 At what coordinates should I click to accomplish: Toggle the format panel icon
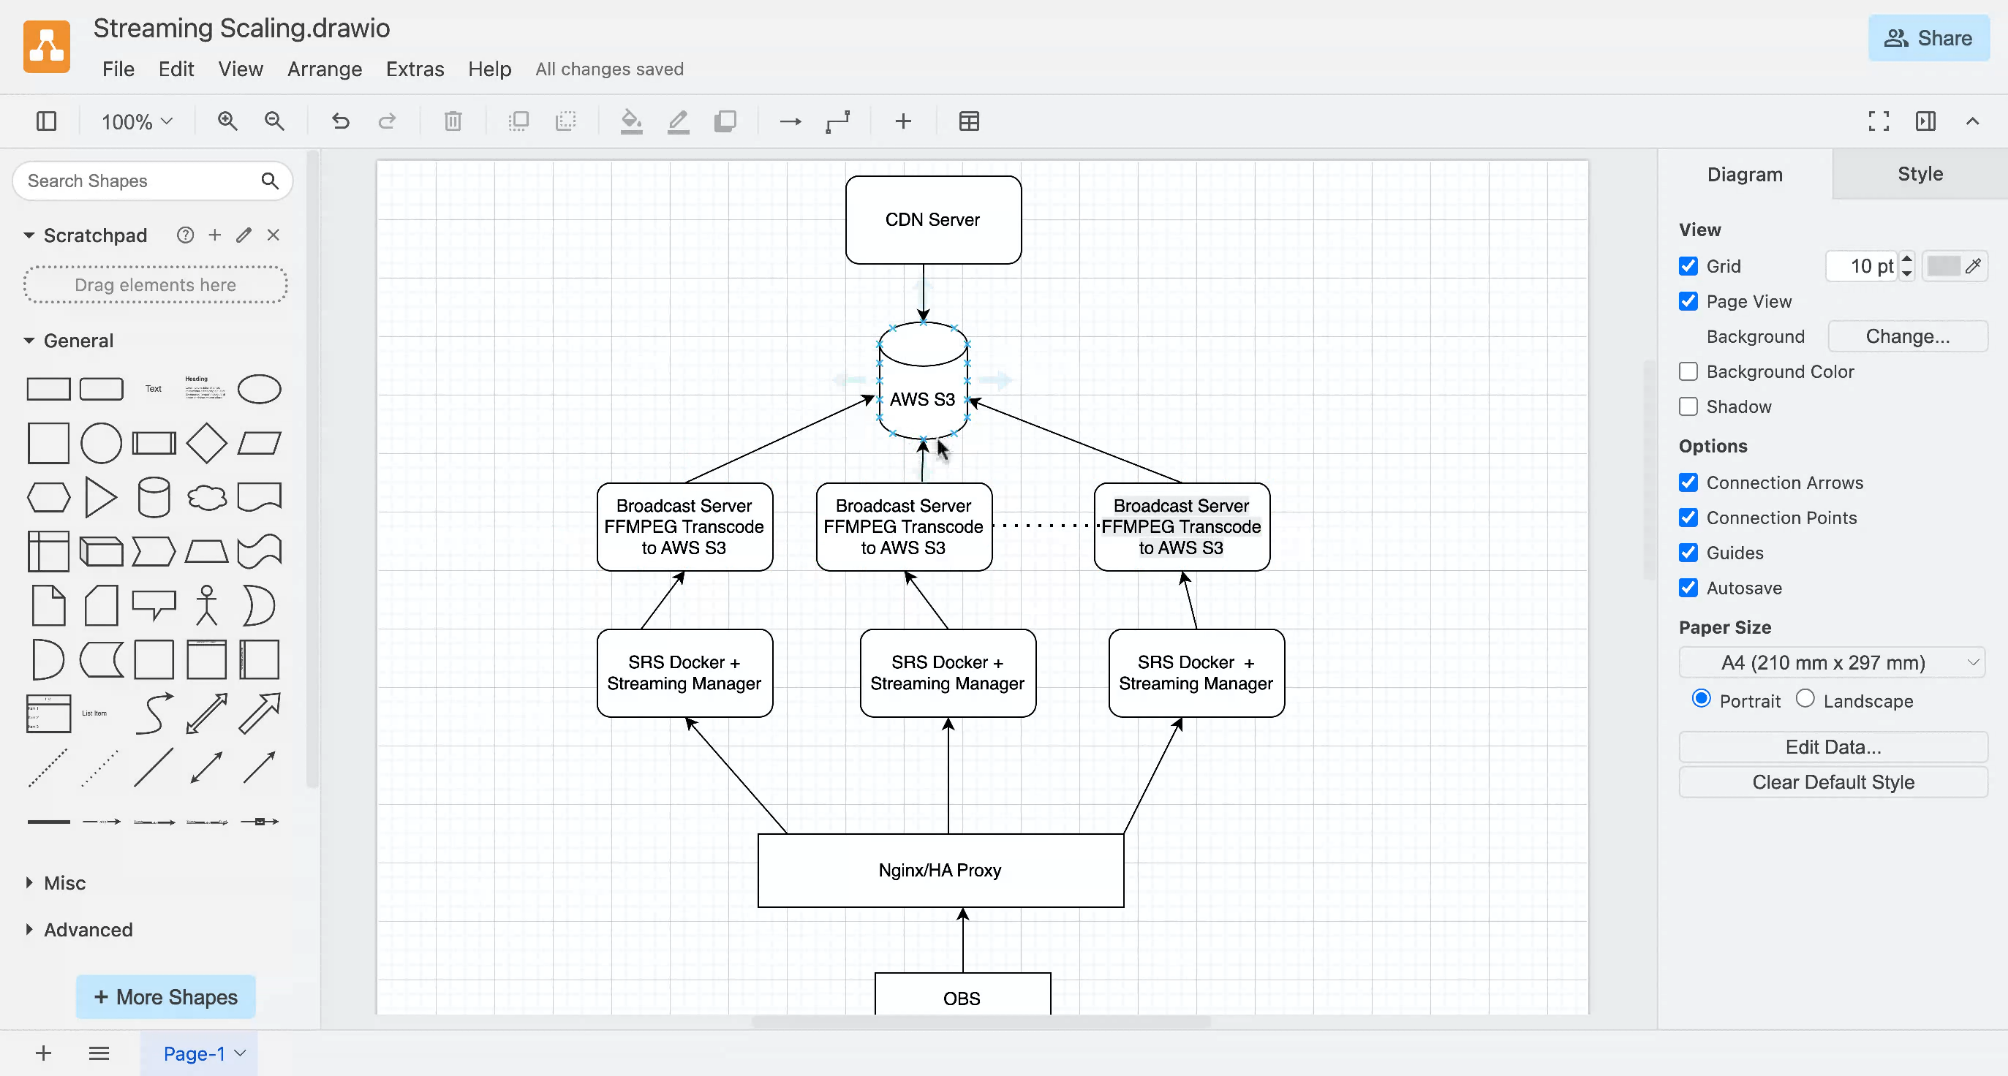point(1926,121)
